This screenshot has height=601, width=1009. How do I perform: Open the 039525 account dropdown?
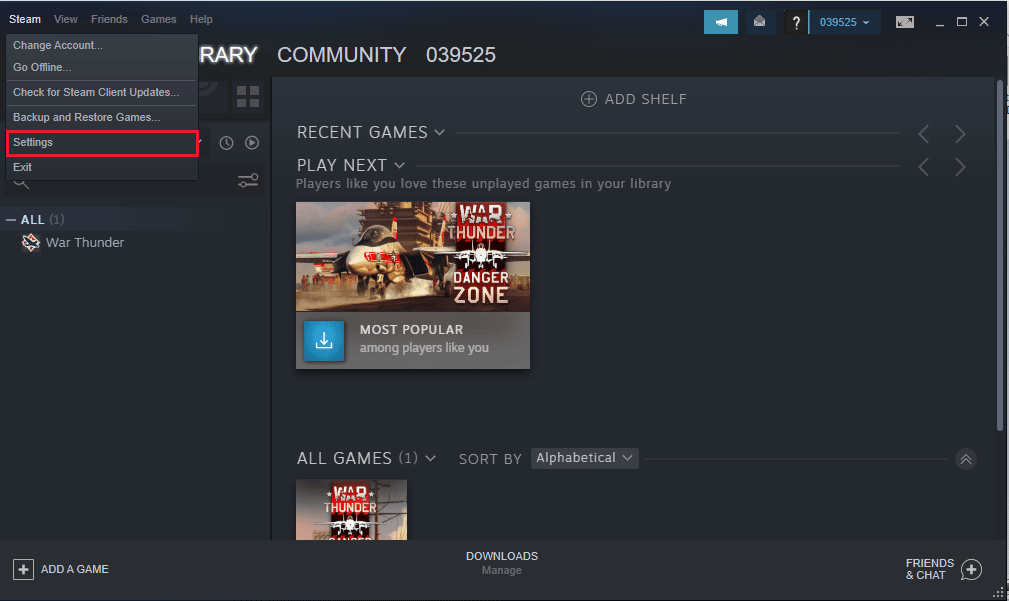coord(844,22)
